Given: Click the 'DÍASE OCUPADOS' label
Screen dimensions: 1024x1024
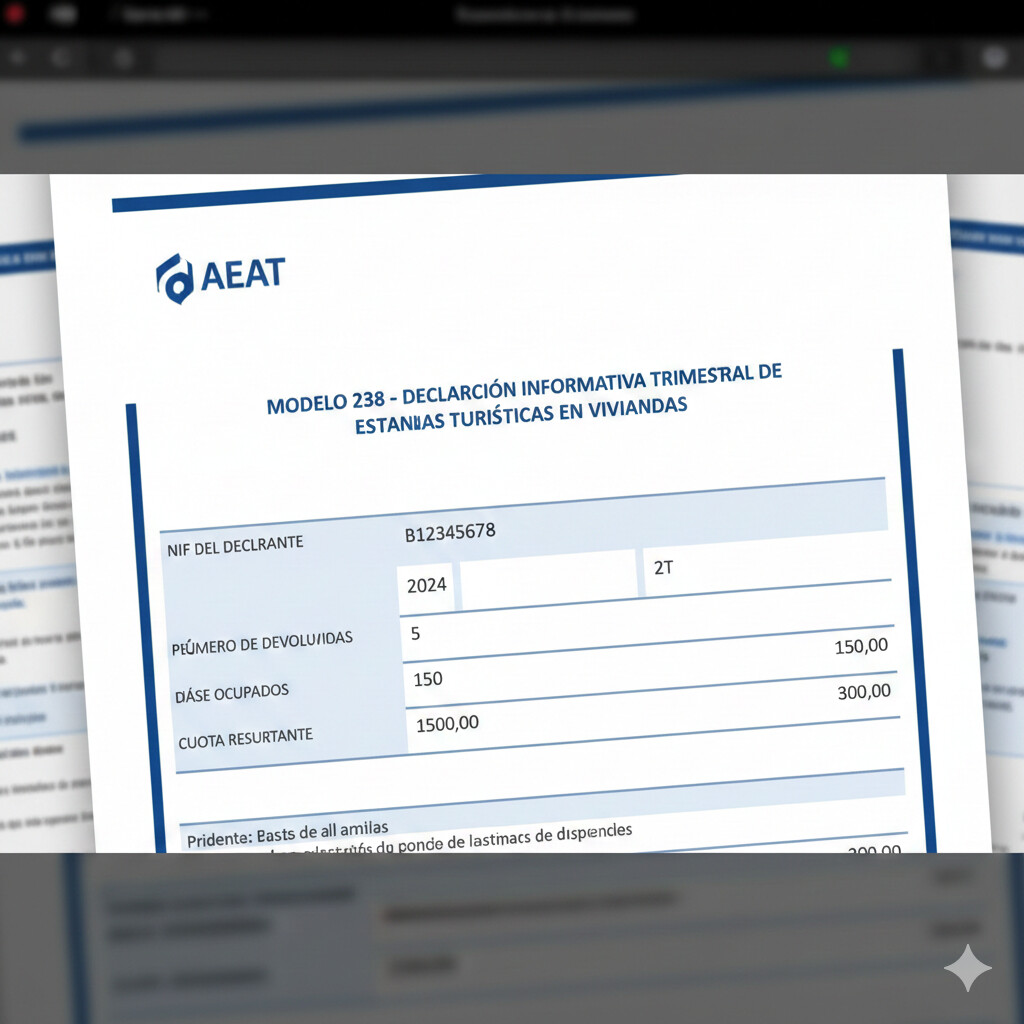Looking at the screenshot, I should tap(232, 694).
